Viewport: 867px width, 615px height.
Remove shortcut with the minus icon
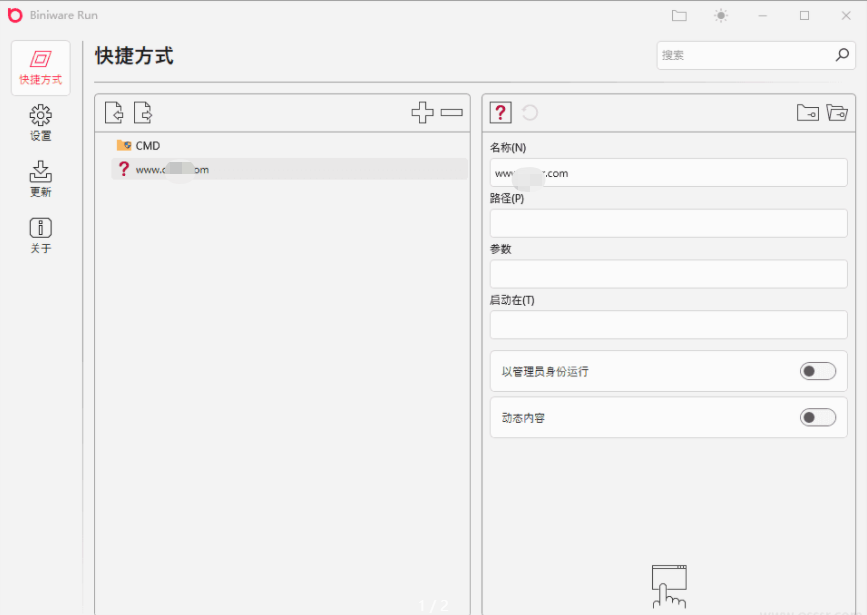[452, 113]
